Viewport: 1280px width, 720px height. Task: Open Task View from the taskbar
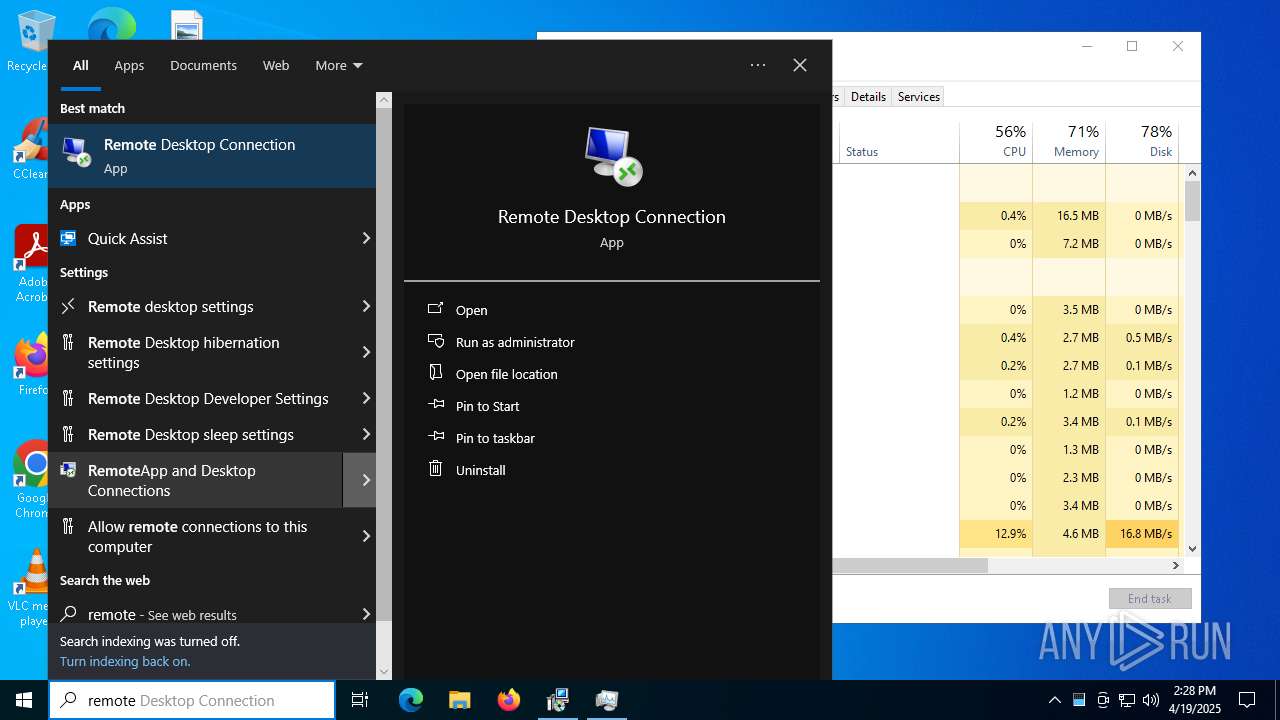tap(360, 700)
